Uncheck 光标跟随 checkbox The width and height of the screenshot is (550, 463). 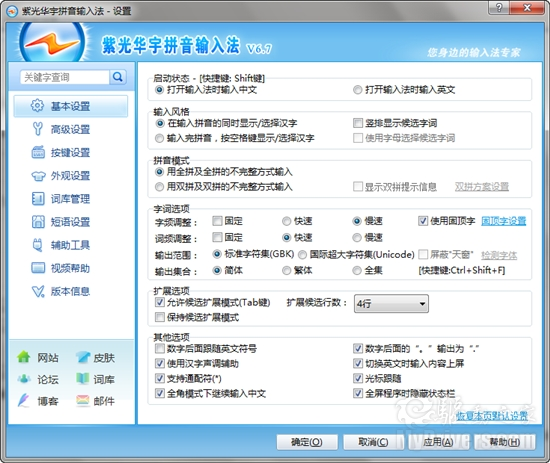pyautogui.click(x=358, y=378)
